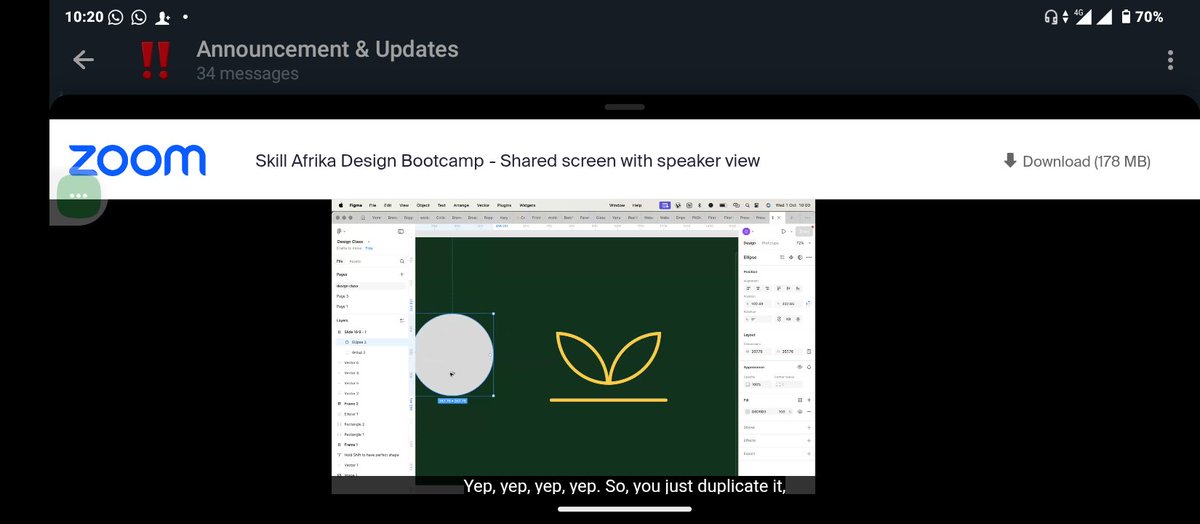This screenshot has width=1200, height=524.
Task: Toggle the lock aspect ratio icon
Action: click(x=809, y=351)
